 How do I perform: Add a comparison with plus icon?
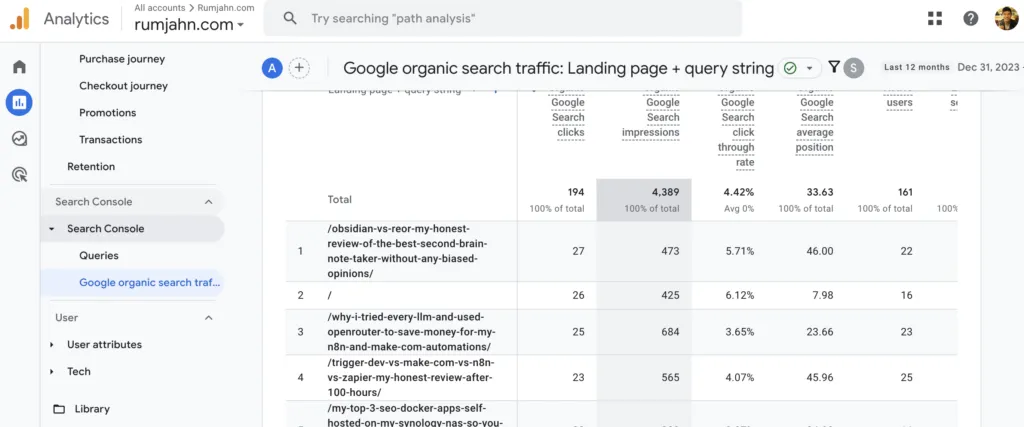coord(298,68)
